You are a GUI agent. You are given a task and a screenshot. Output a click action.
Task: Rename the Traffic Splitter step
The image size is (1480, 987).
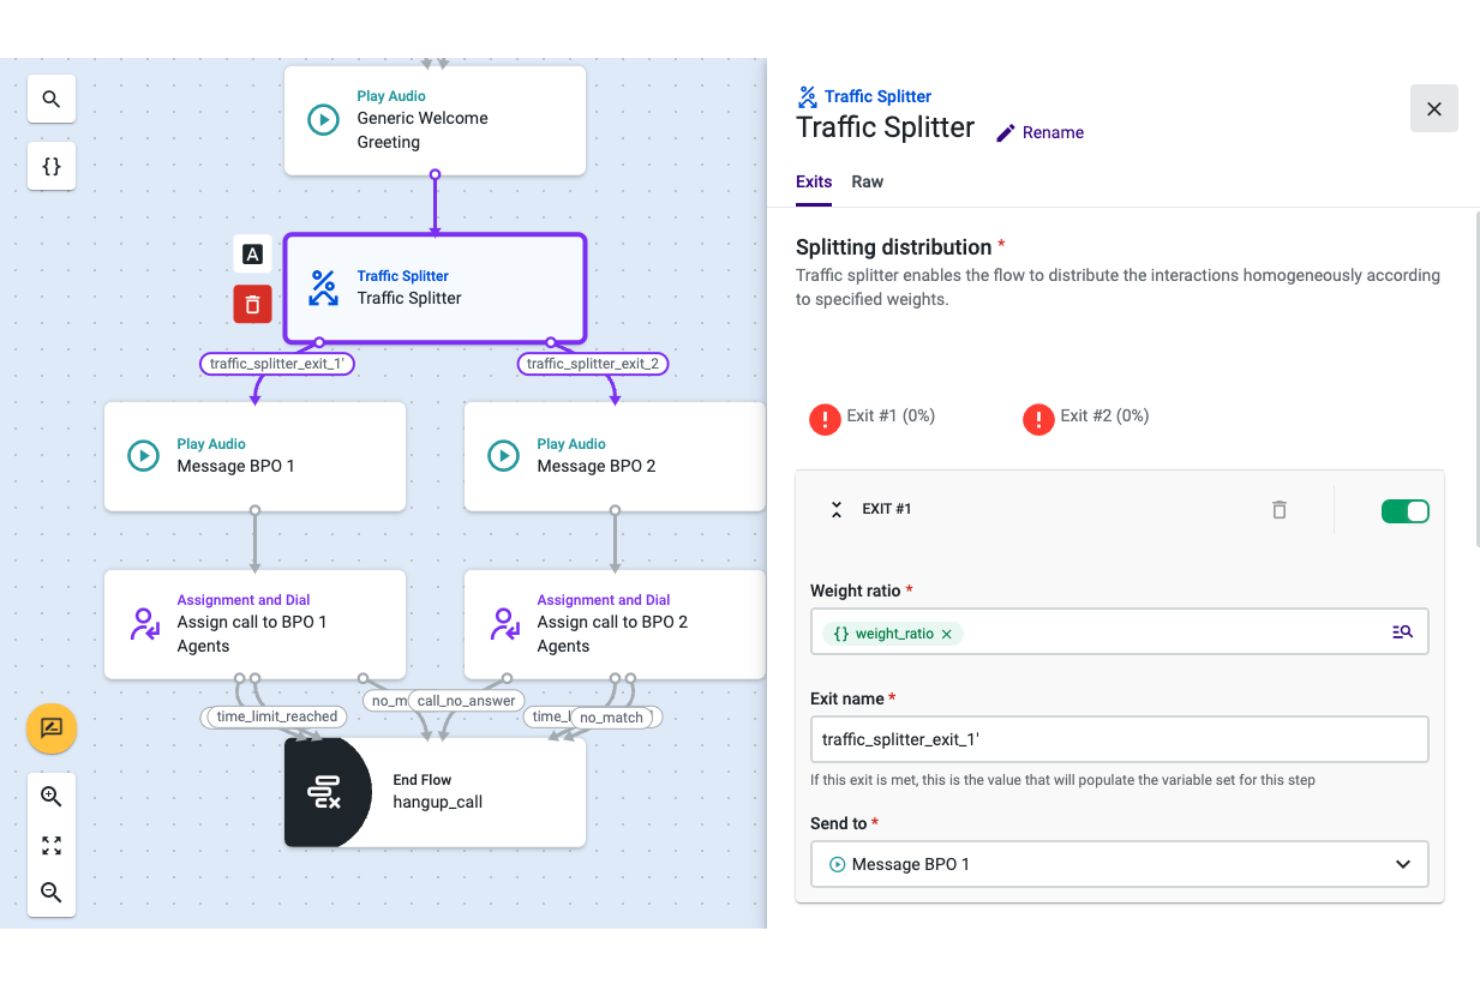click(1040, 132)
